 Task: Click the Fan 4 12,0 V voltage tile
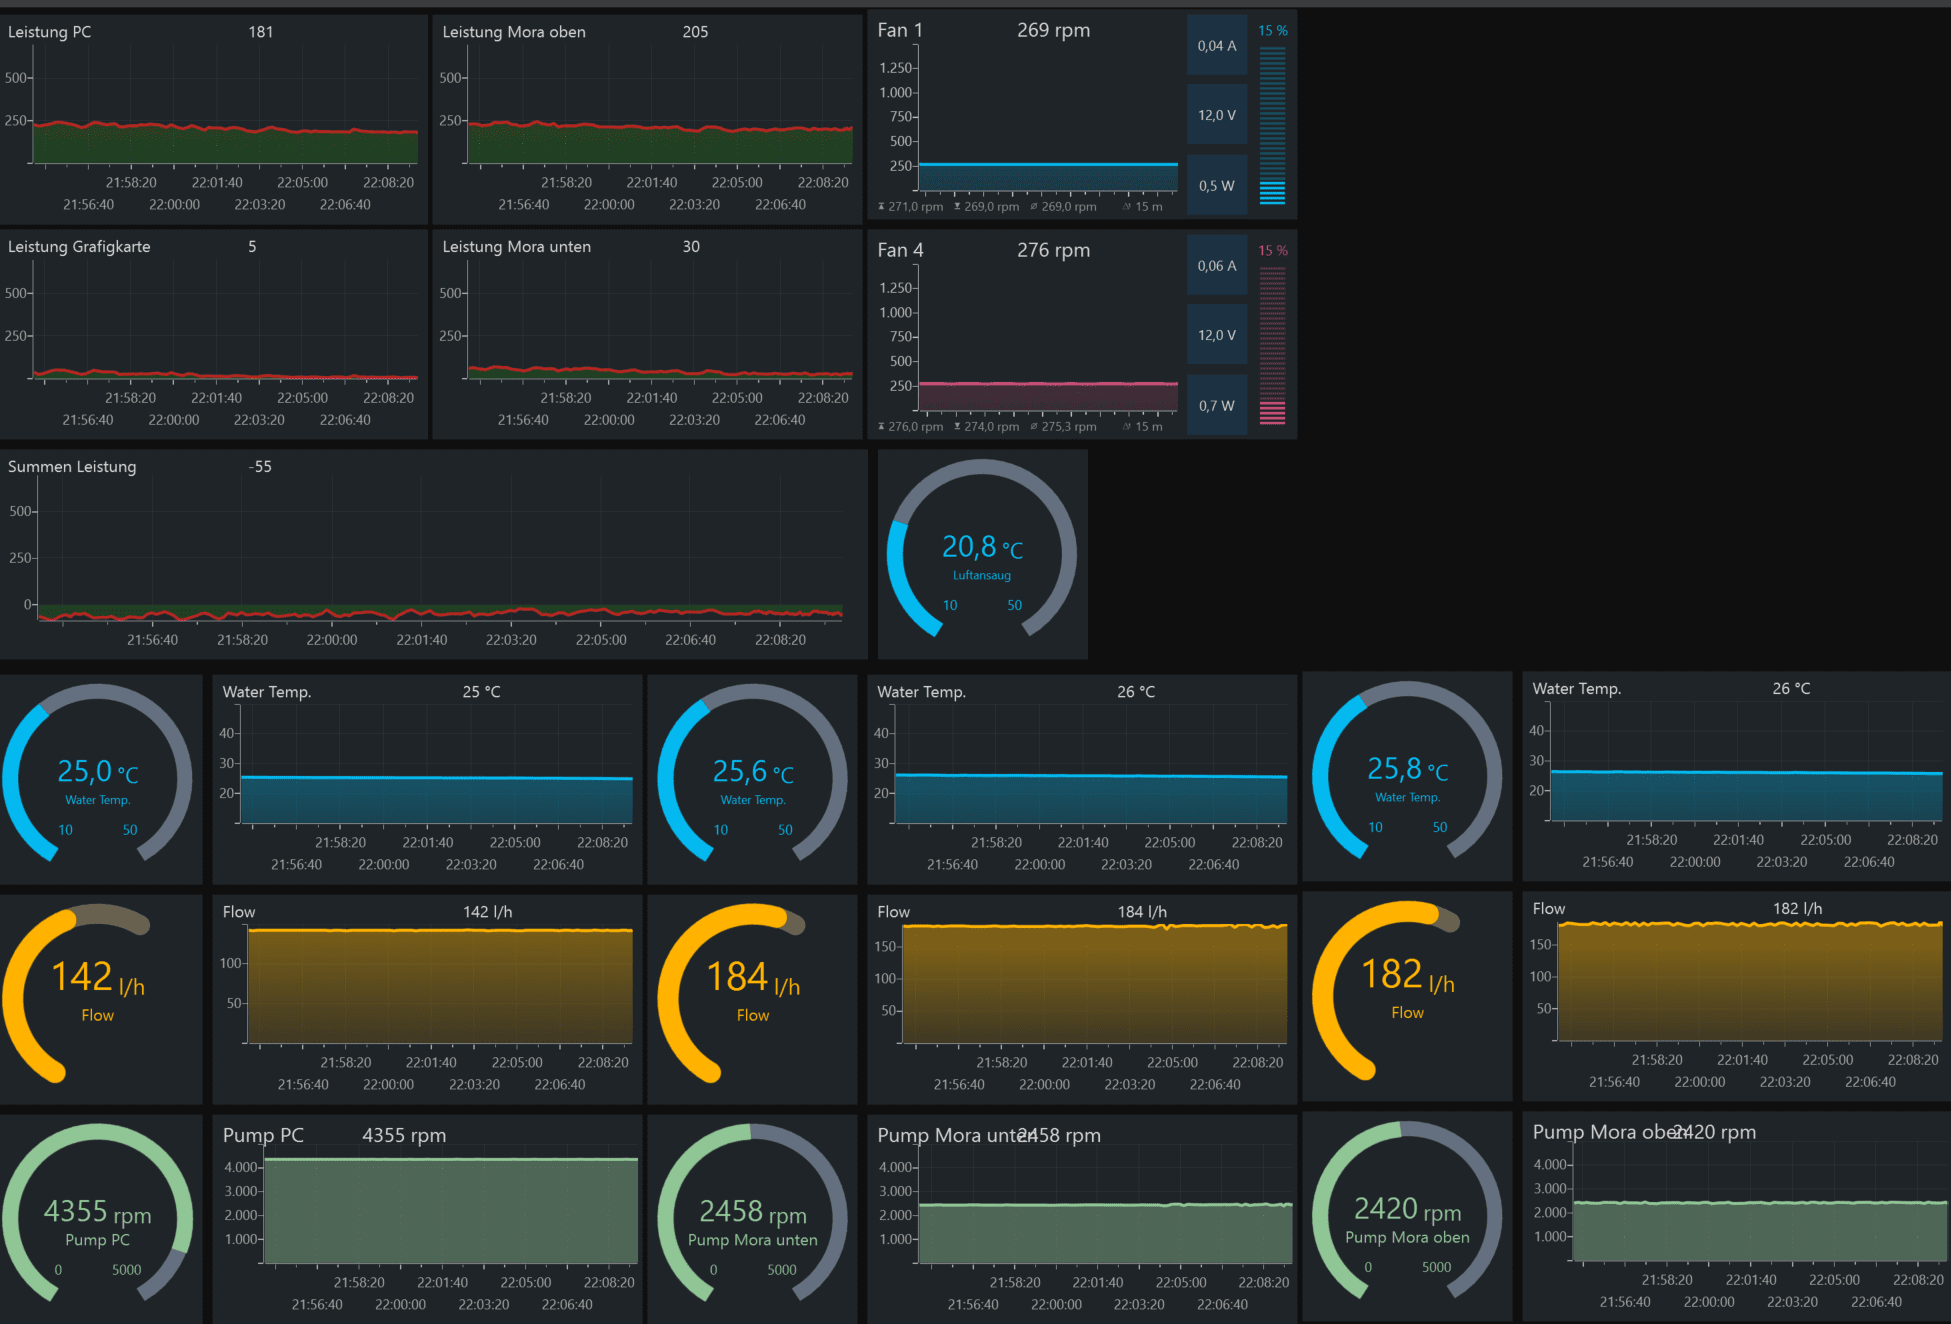(1217, 335)
